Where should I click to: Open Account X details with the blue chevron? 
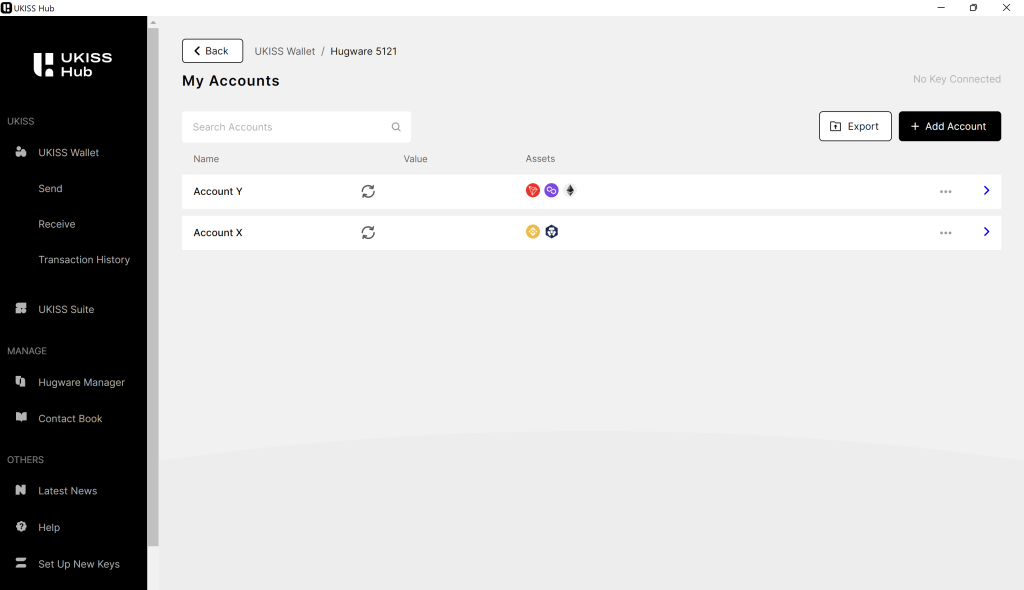(986, 231)
